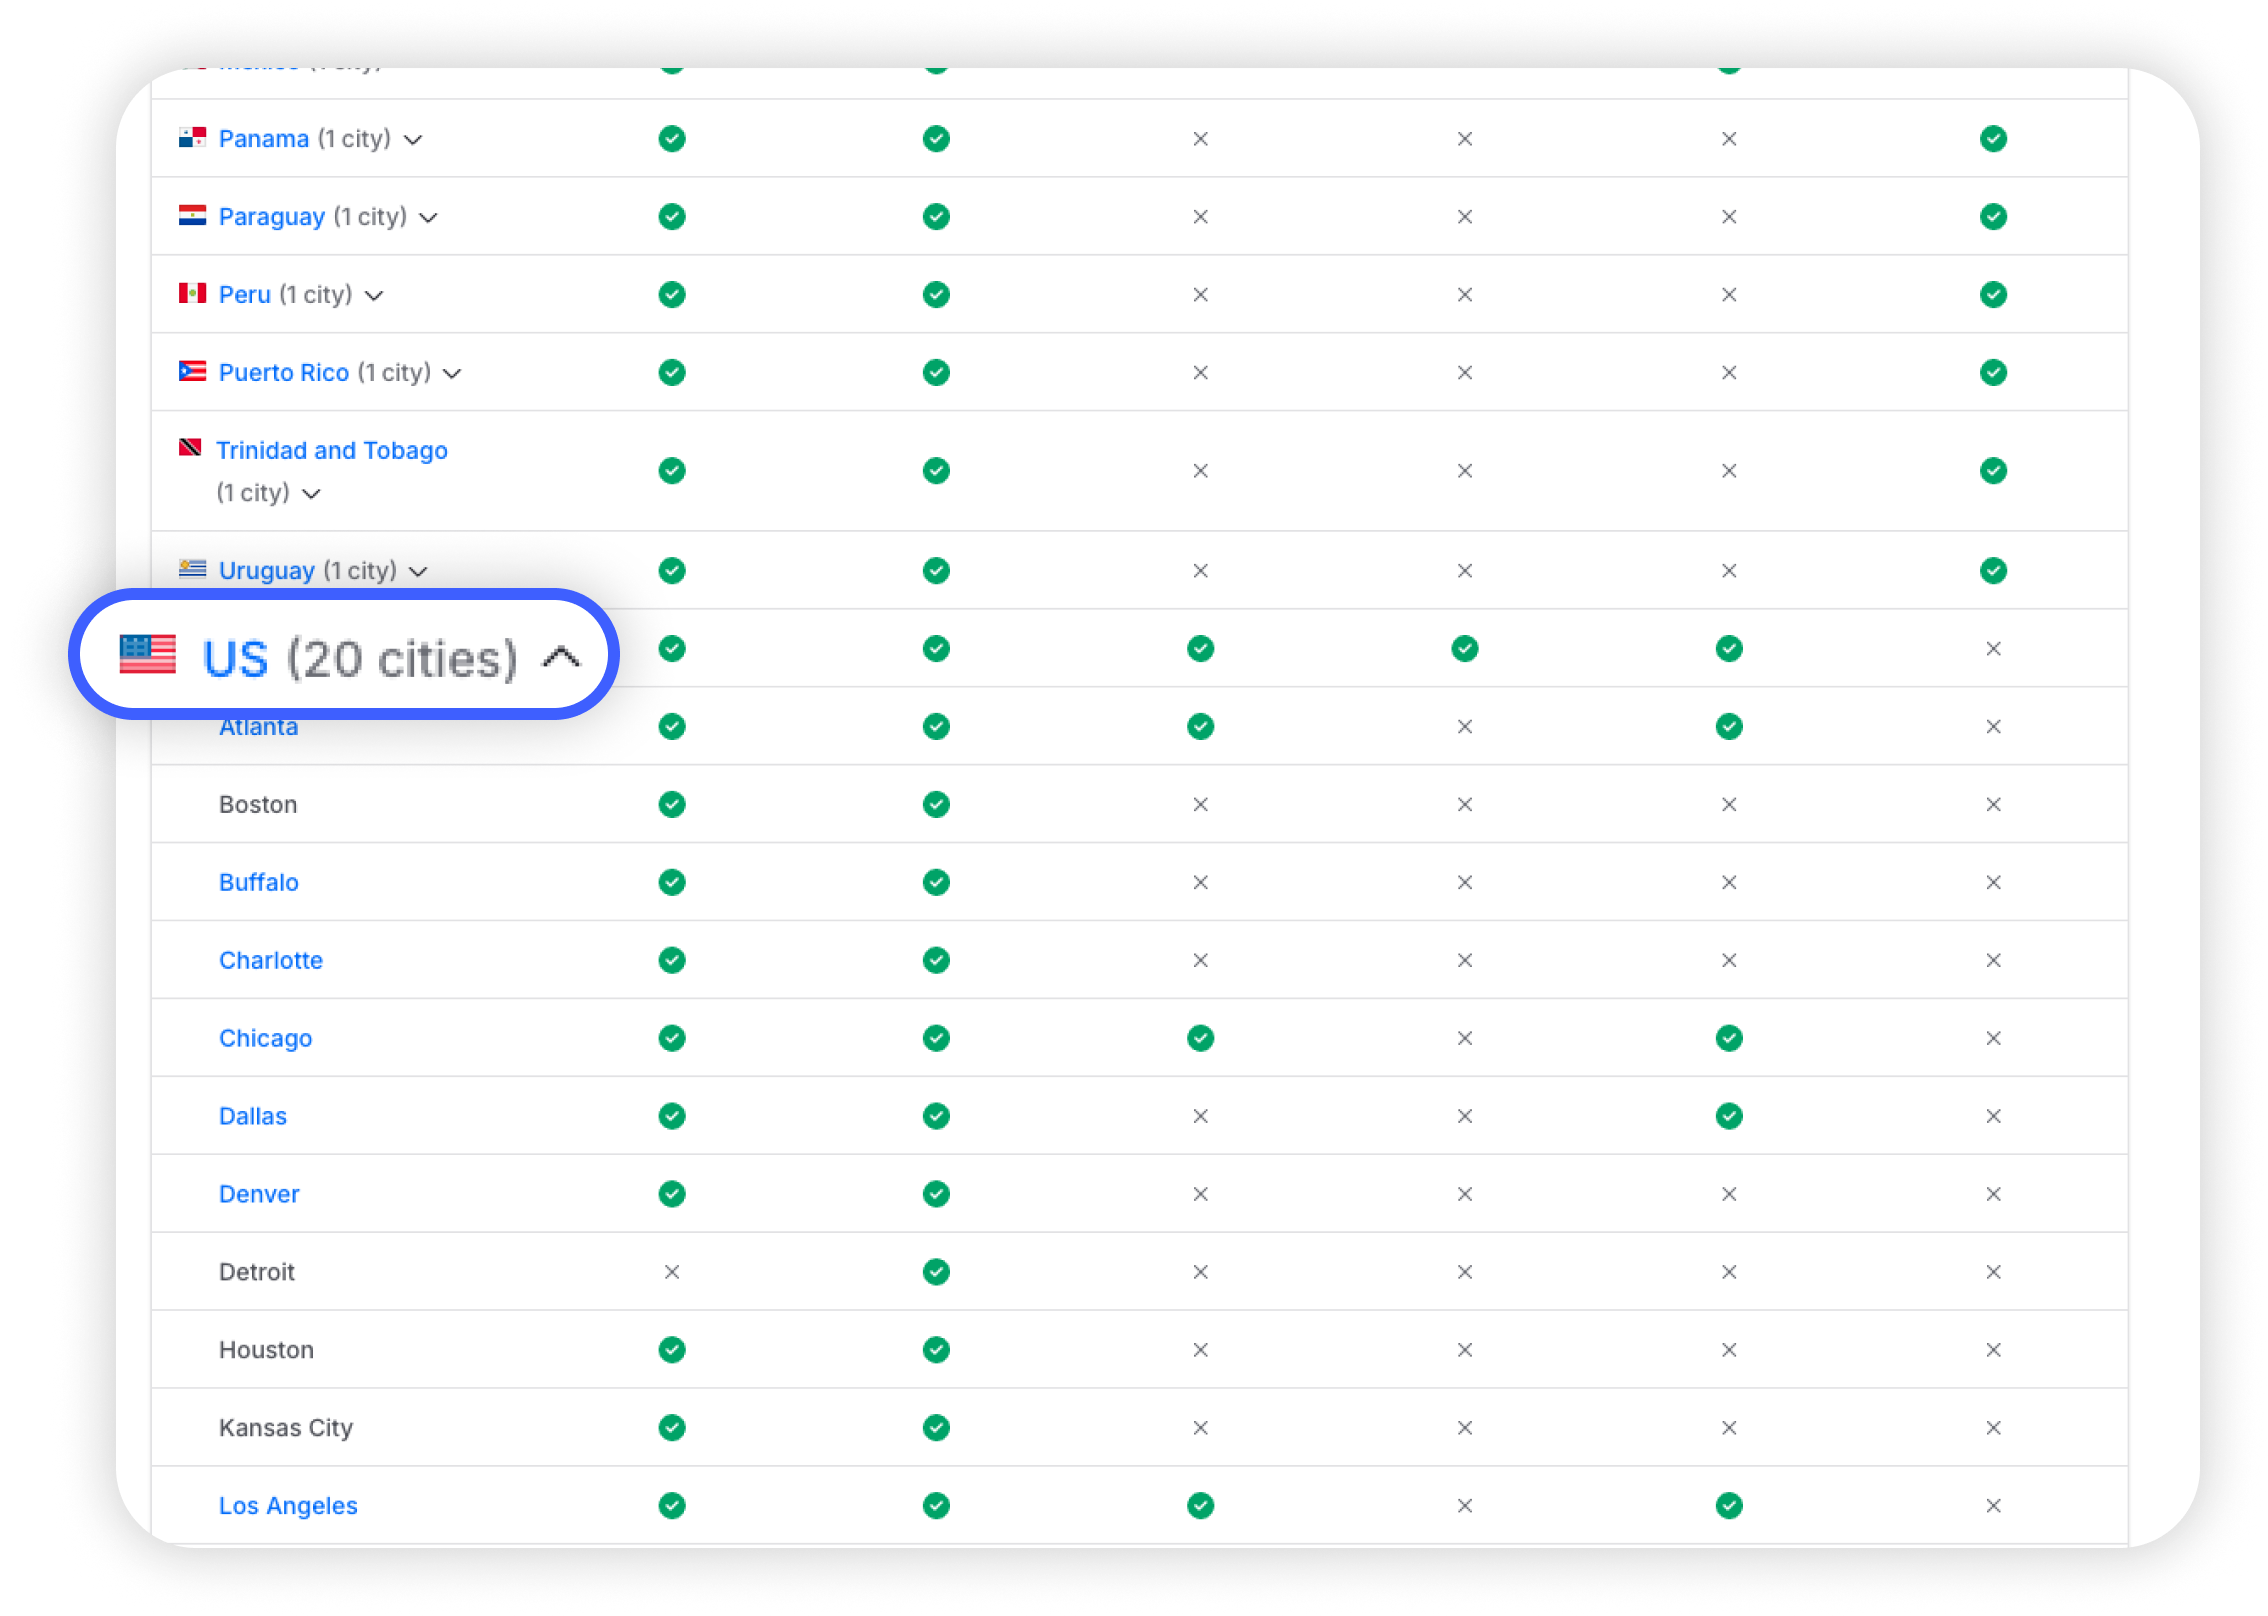Expand the Panama city list chevron

(x=413, y=140)
